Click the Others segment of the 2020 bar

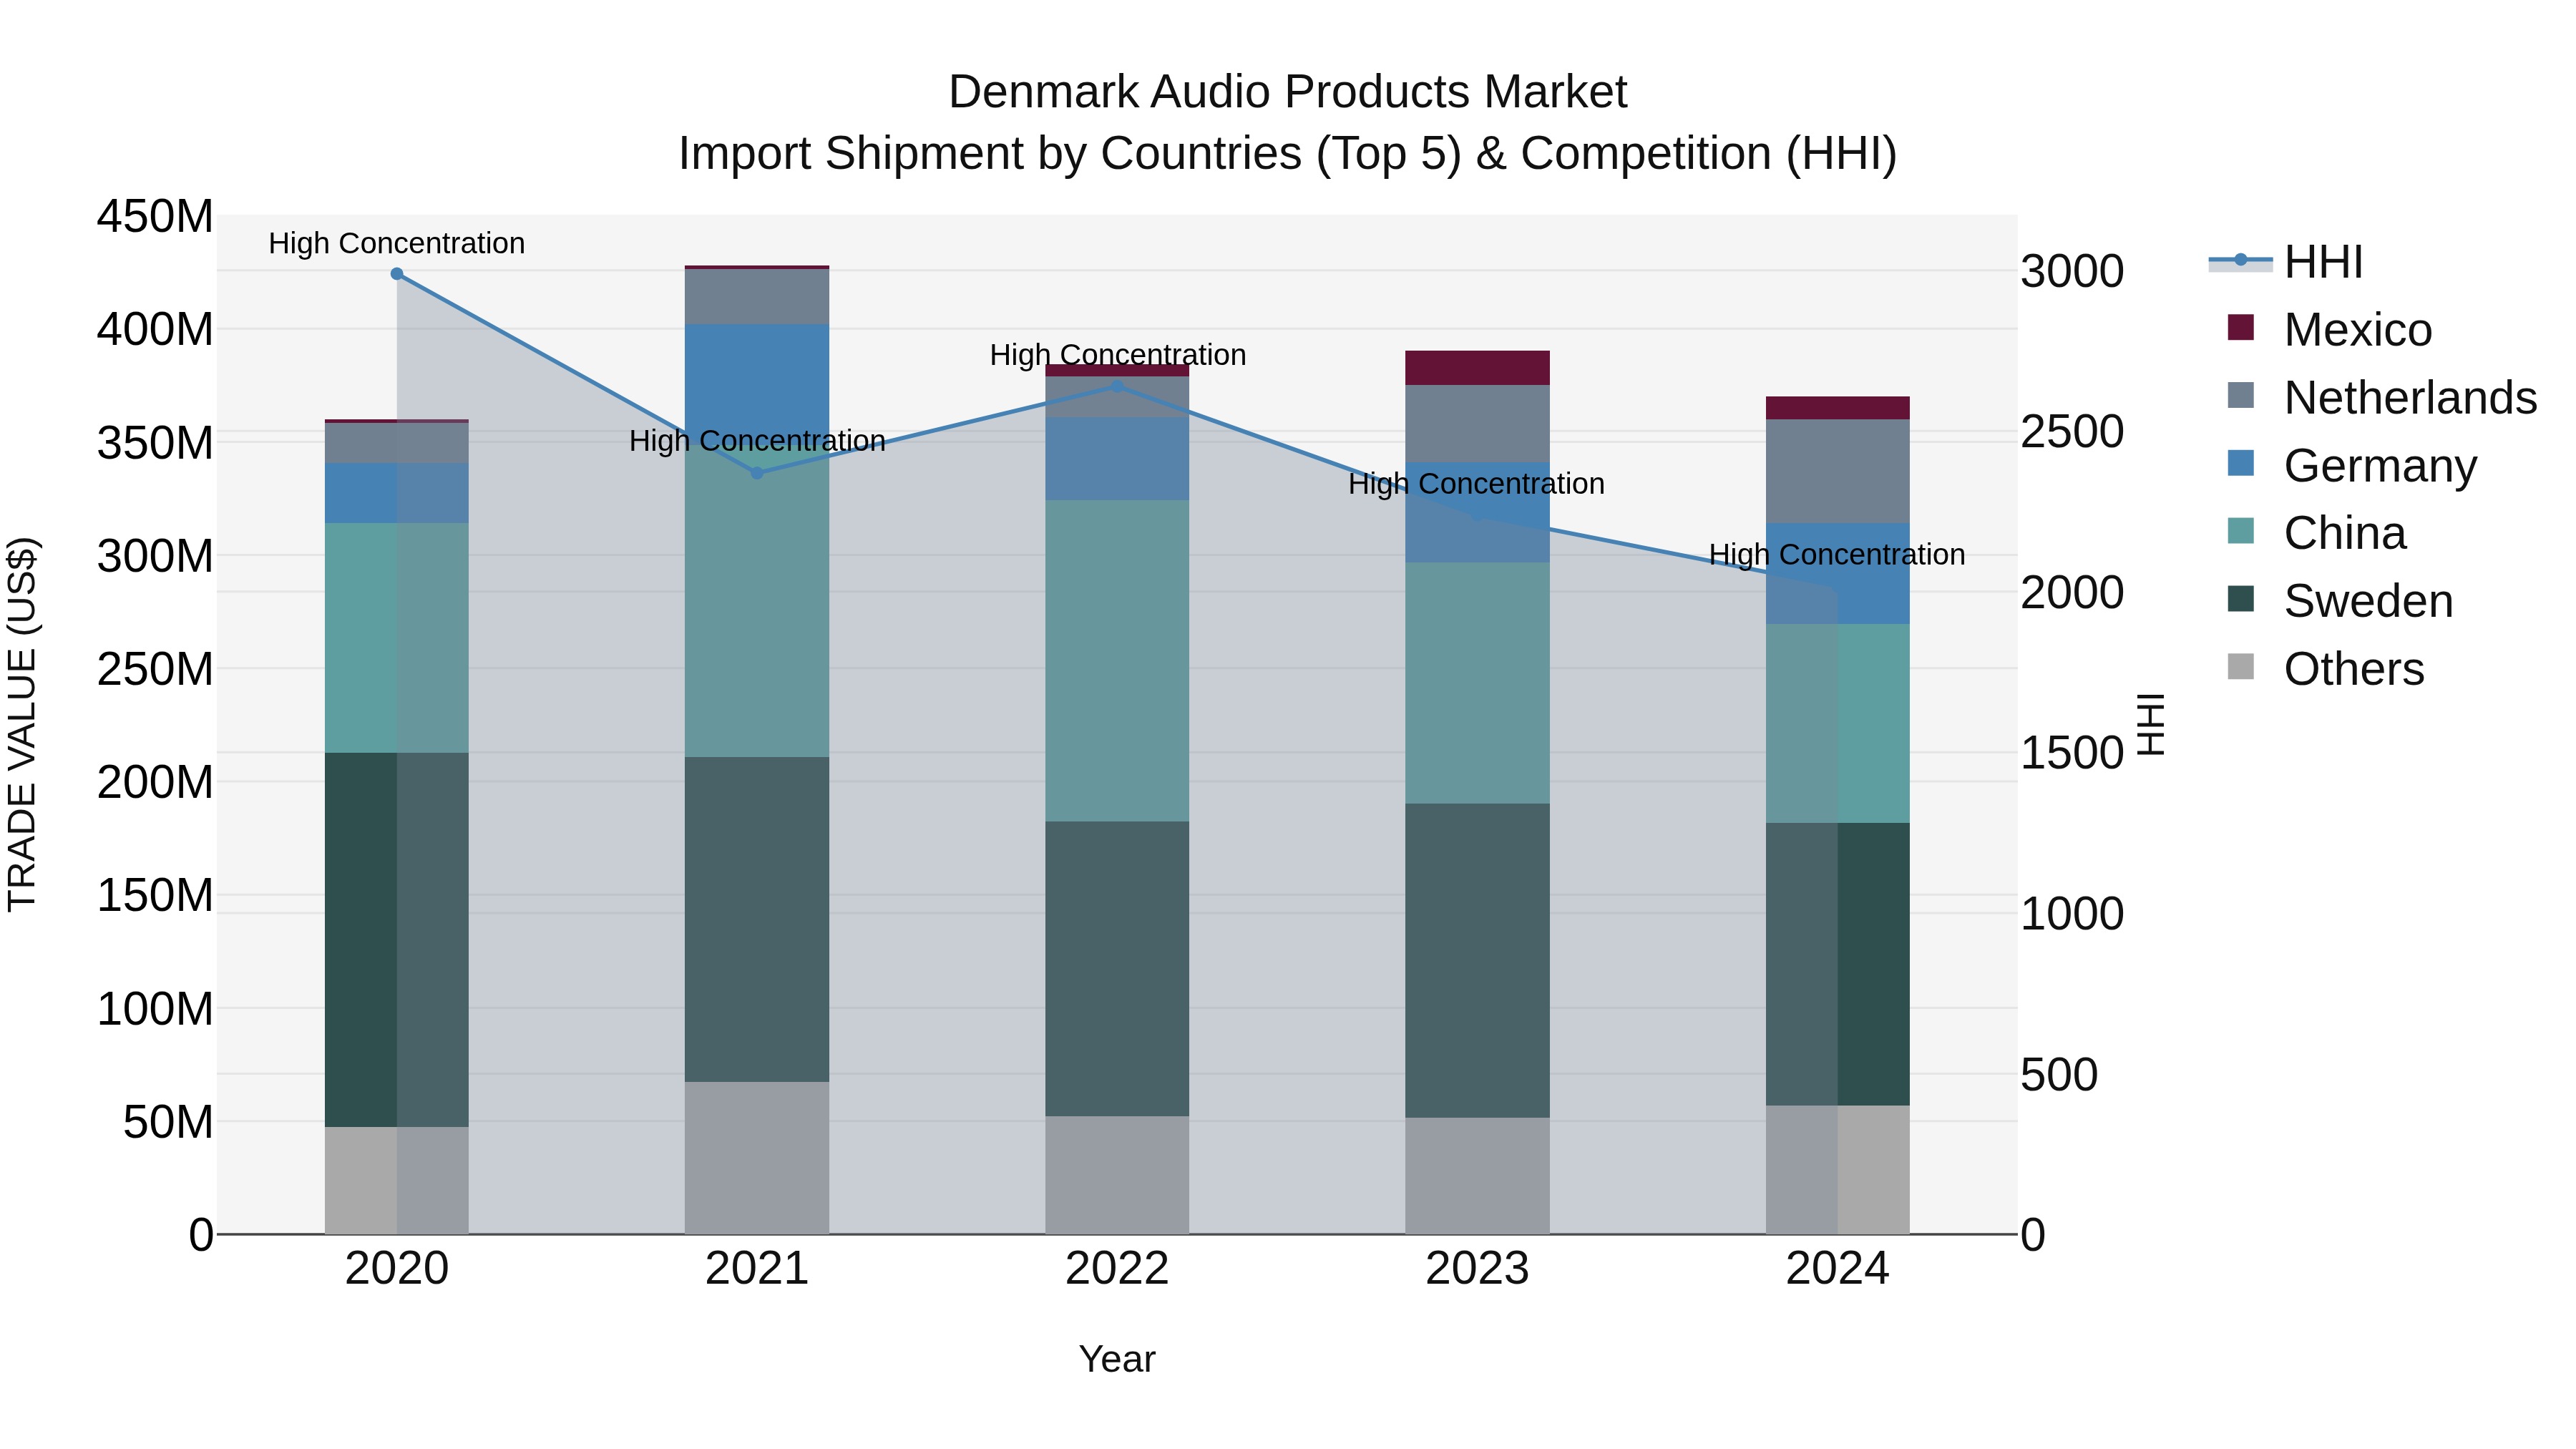coord(397,1181)
